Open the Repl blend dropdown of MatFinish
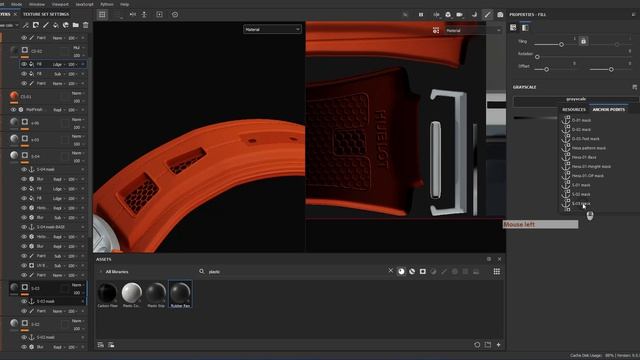Viewport: 640px width, 360px height. (x=58, y=110)
